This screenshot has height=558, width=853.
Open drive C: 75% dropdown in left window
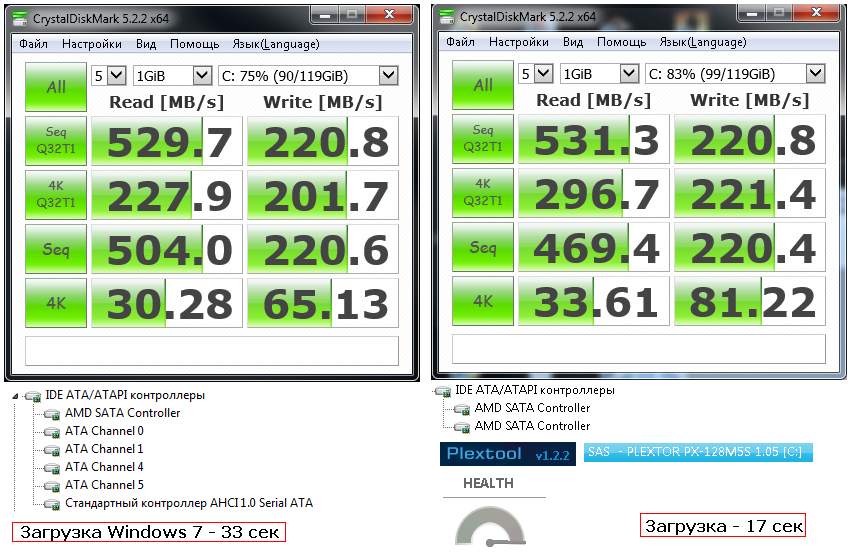pyautogui.click(x=388, y=76)
